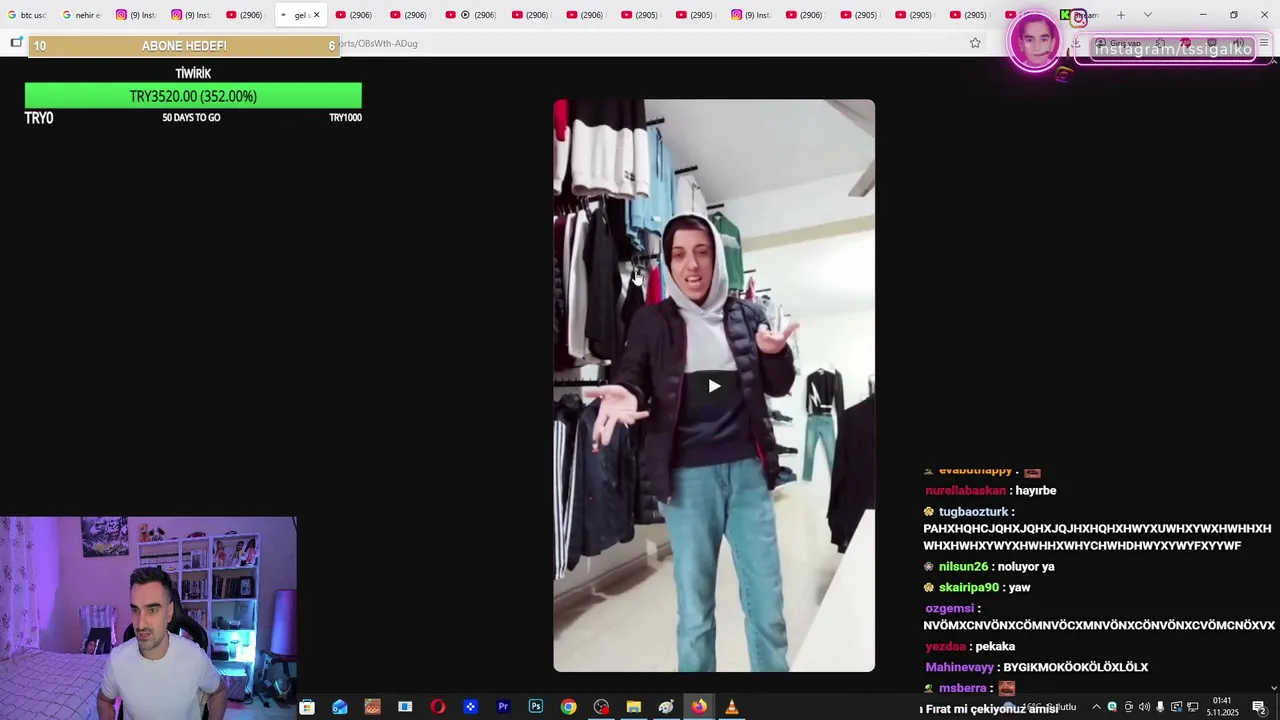Open the Firefox hamburger menu
Viewport: 1280px width, 720px height.
point(1265,43)
